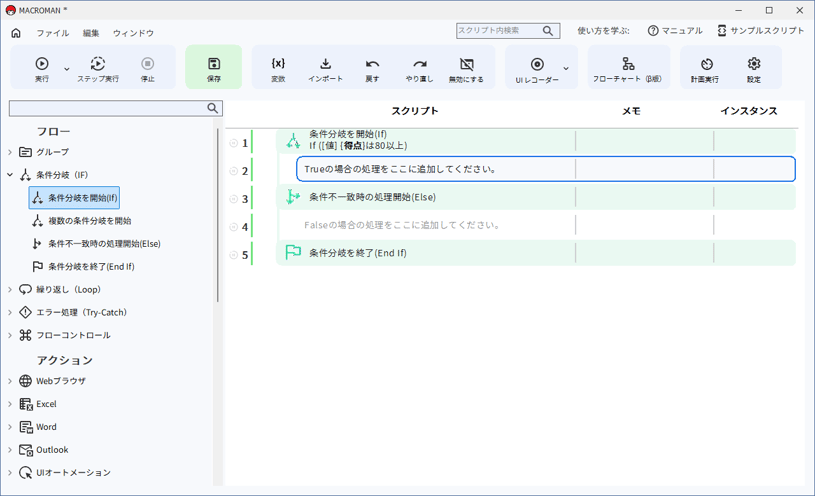Select 条件不一致時の処理開始(Else) in tree

pos(96,244)
